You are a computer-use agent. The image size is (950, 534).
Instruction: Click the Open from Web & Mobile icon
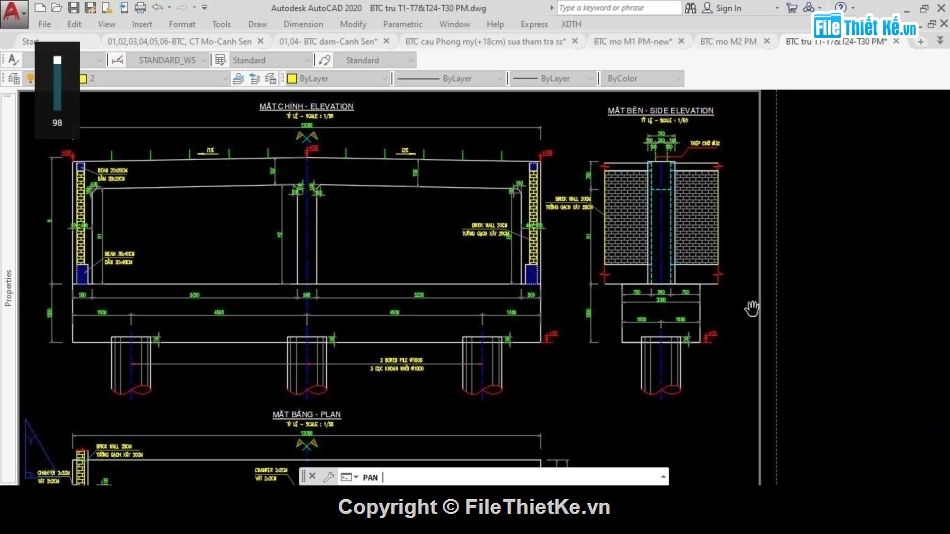coord(107,8)
